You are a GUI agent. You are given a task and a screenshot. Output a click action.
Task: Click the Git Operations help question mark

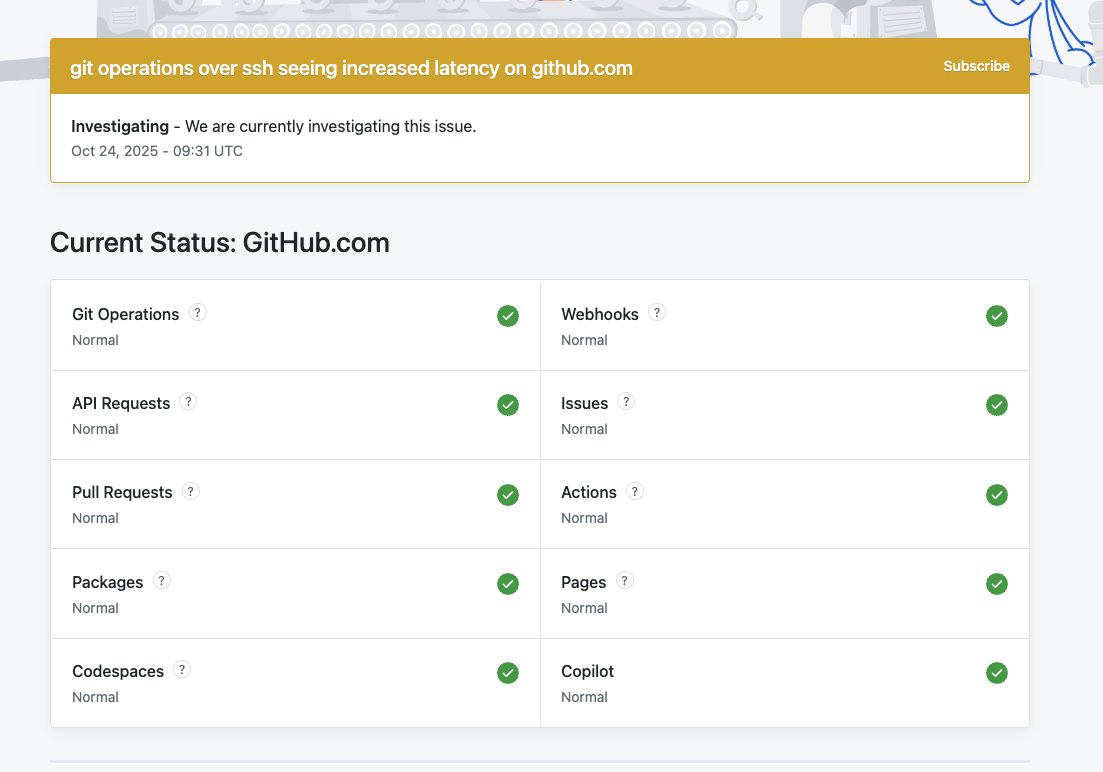[198, 312]
